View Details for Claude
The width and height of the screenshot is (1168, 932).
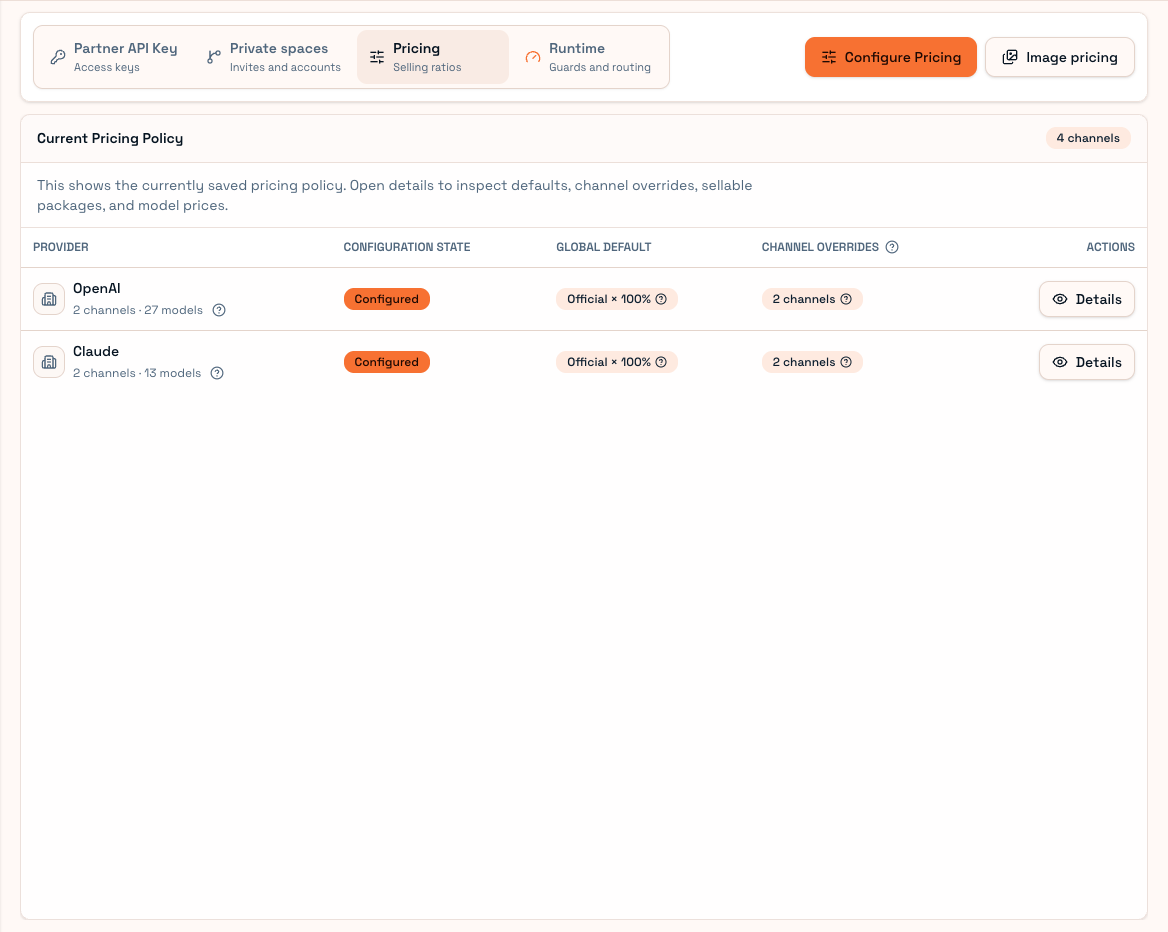click(x=1086, y=362)
